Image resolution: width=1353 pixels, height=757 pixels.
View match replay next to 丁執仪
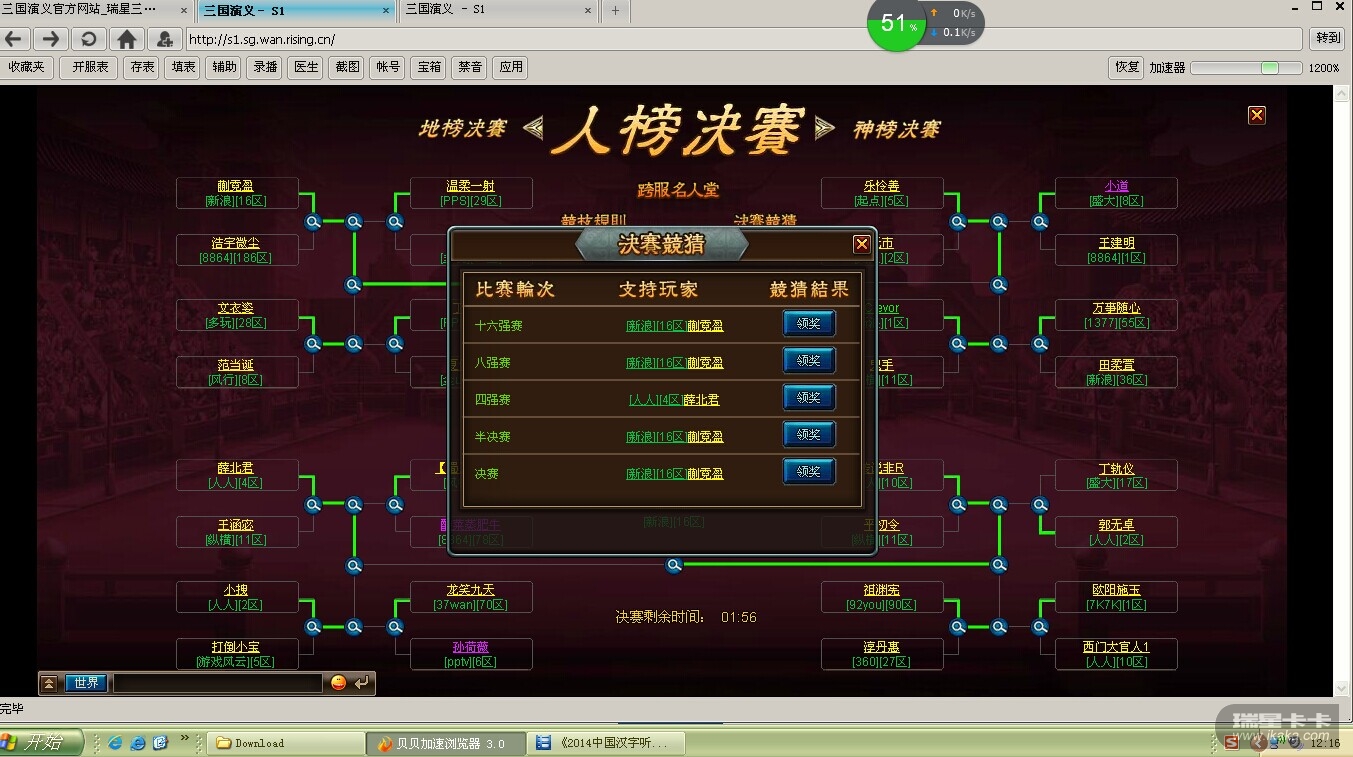tap(1040, 505)
